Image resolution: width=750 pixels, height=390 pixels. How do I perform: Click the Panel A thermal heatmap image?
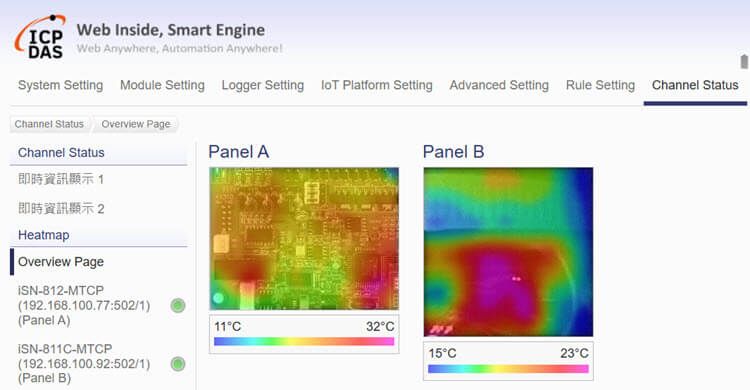click(304, 238)
